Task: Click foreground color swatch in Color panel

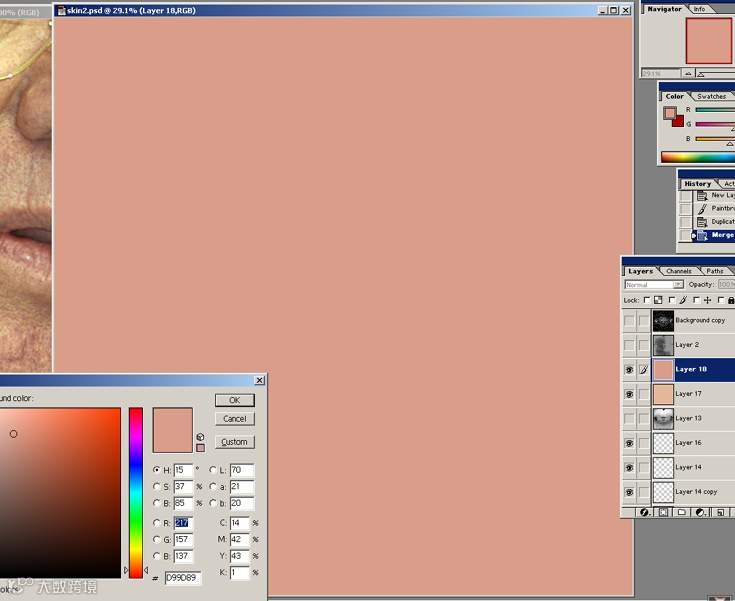Action: coord(669,113)
